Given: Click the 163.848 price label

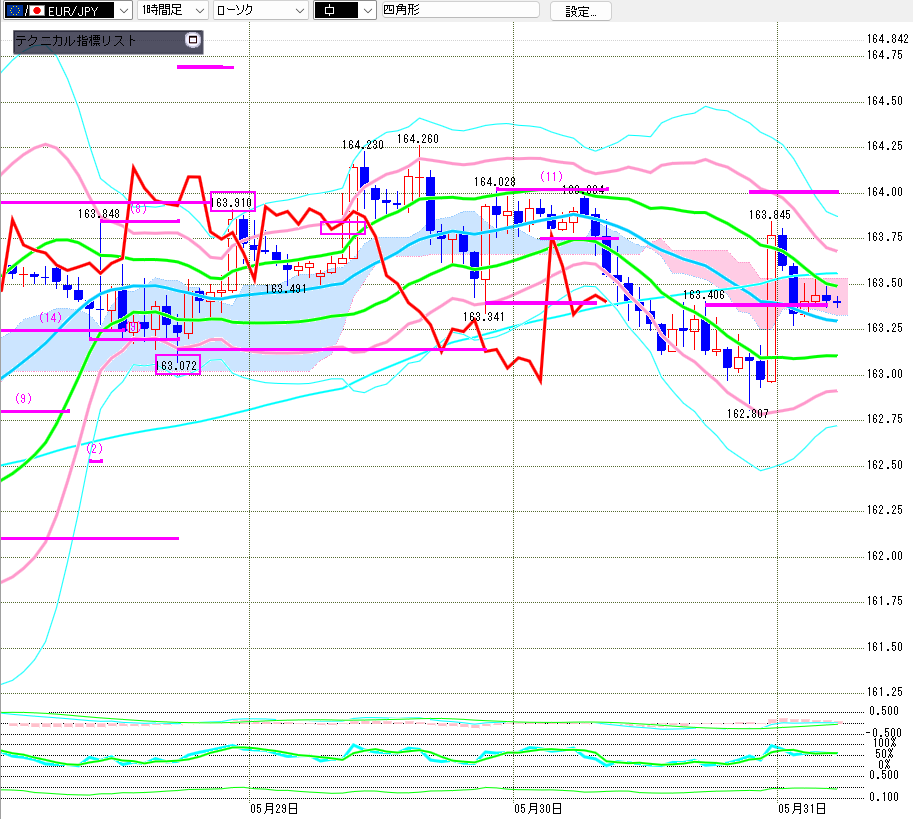Looking at the screenshot, I should (98, 214).
